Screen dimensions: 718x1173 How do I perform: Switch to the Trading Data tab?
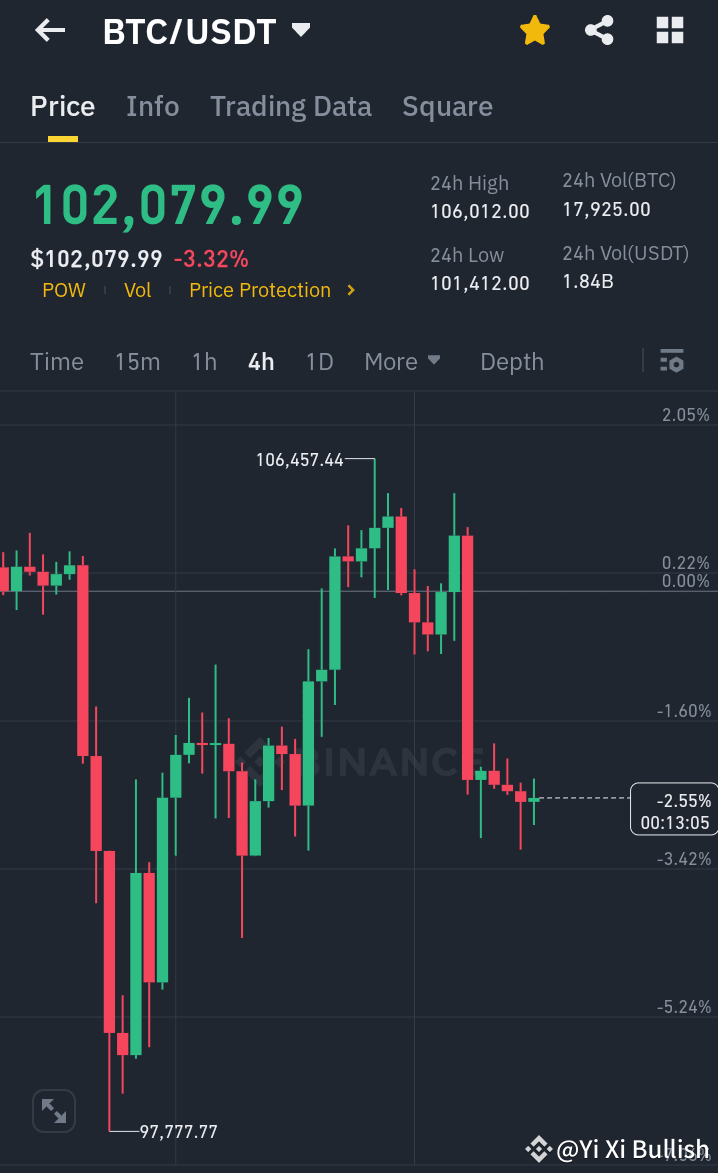[291, 106]
